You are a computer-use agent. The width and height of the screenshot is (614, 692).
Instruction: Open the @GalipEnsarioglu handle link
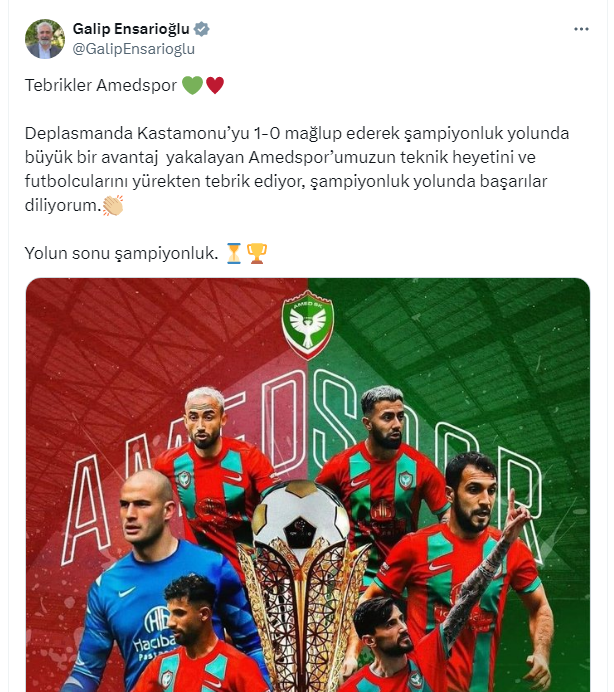133,49
